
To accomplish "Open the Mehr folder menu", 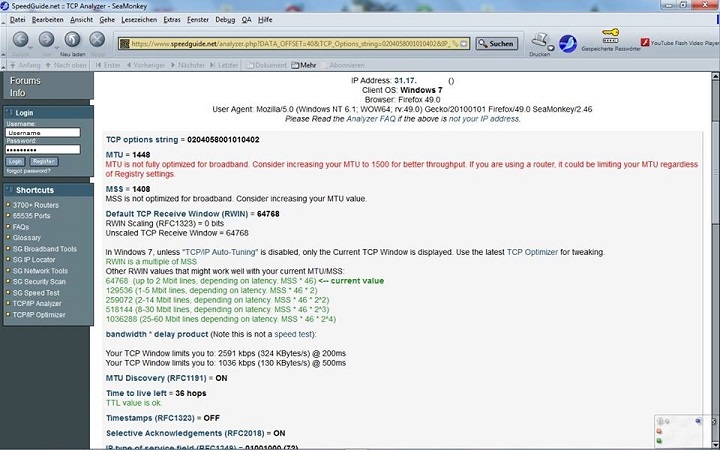I will (x=304, y=65).
